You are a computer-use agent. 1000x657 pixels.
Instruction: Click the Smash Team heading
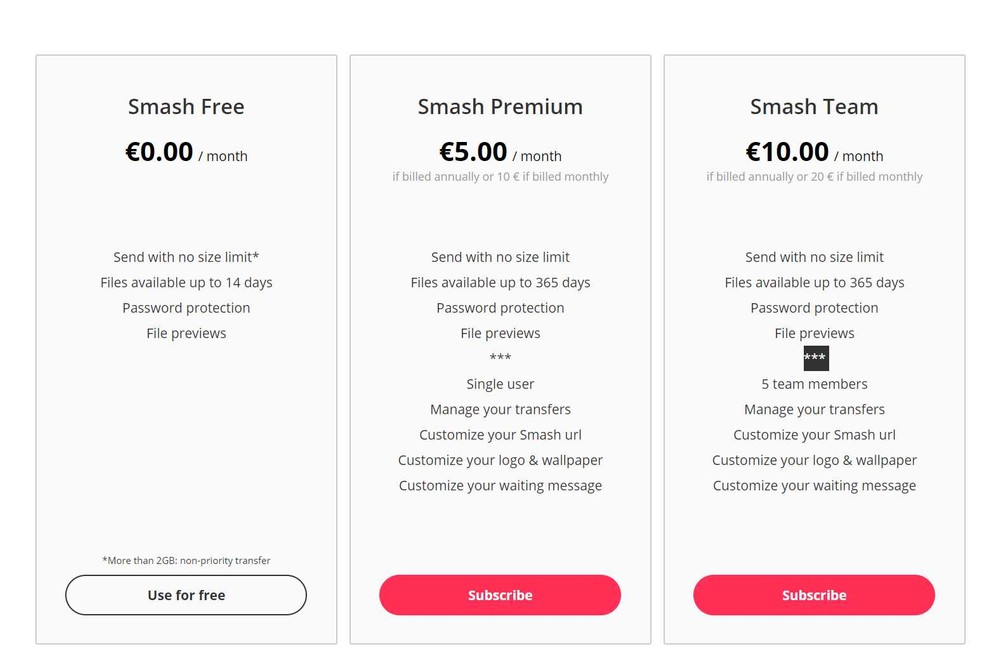tap(814, 107)
